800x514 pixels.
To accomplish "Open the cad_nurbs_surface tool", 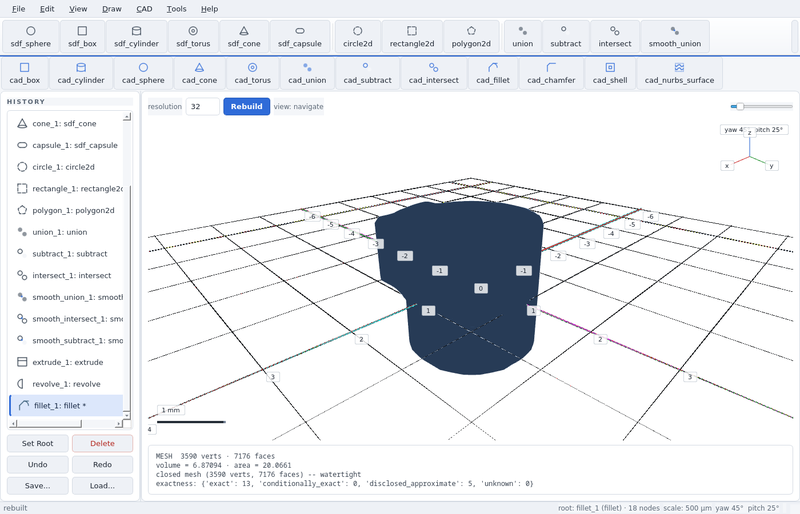I will (679, 73).
